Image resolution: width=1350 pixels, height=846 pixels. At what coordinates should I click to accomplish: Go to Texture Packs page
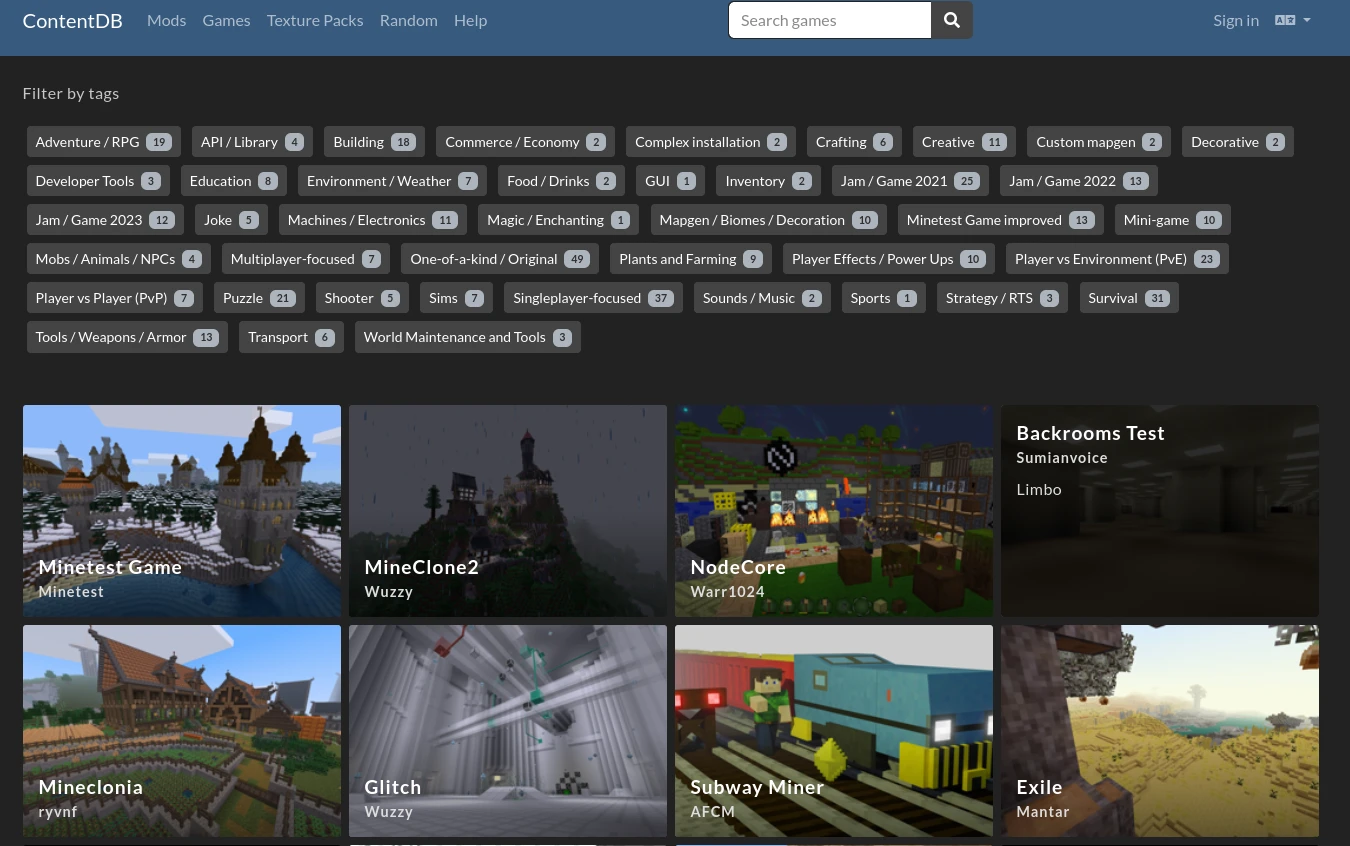click(x=315, y=20)
